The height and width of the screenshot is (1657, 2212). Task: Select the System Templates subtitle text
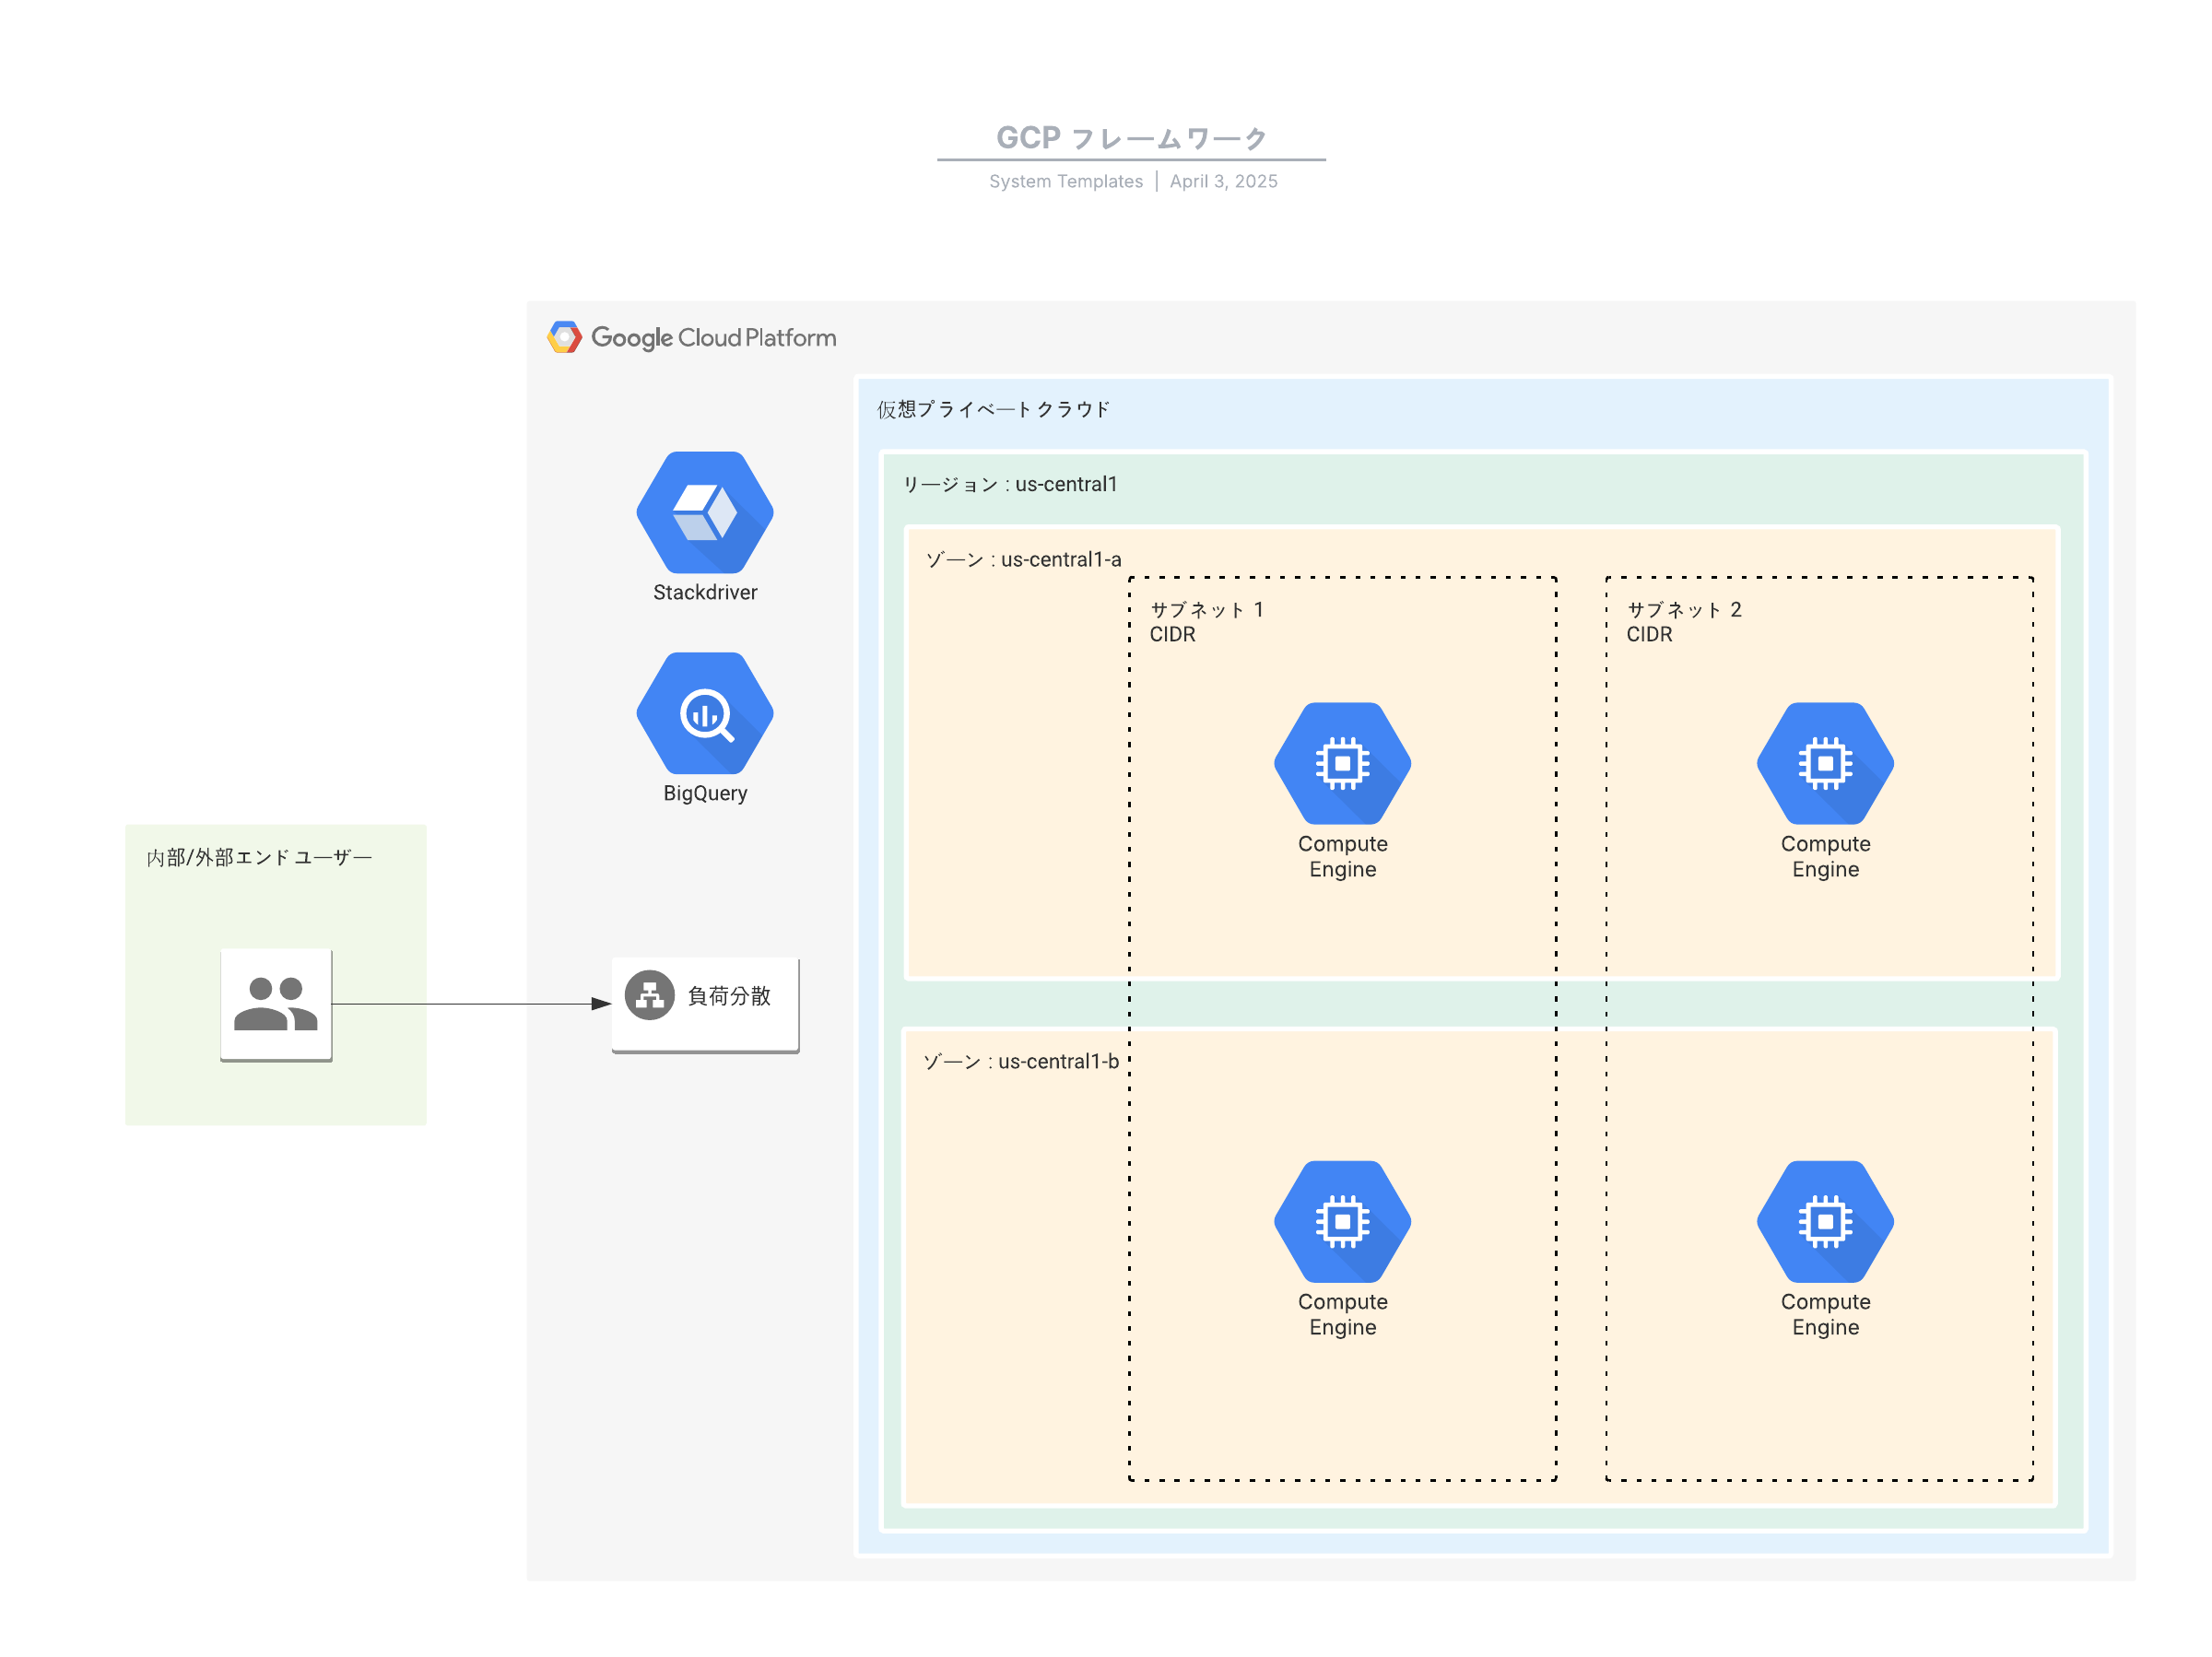pyautogui.click(x=1065, y=181)
